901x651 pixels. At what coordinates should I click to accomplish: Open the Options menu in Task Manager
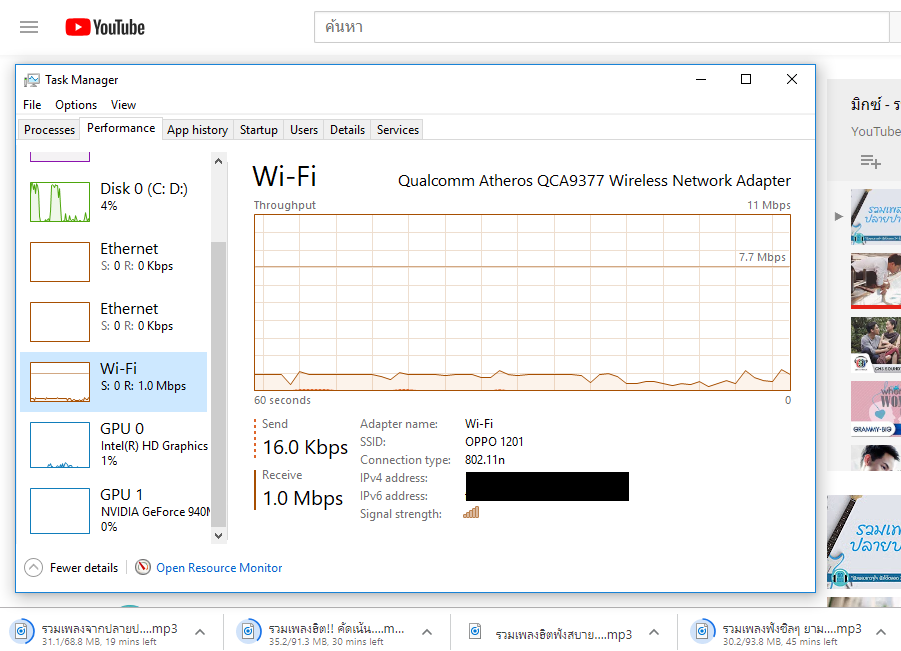[x=76, y=105]
